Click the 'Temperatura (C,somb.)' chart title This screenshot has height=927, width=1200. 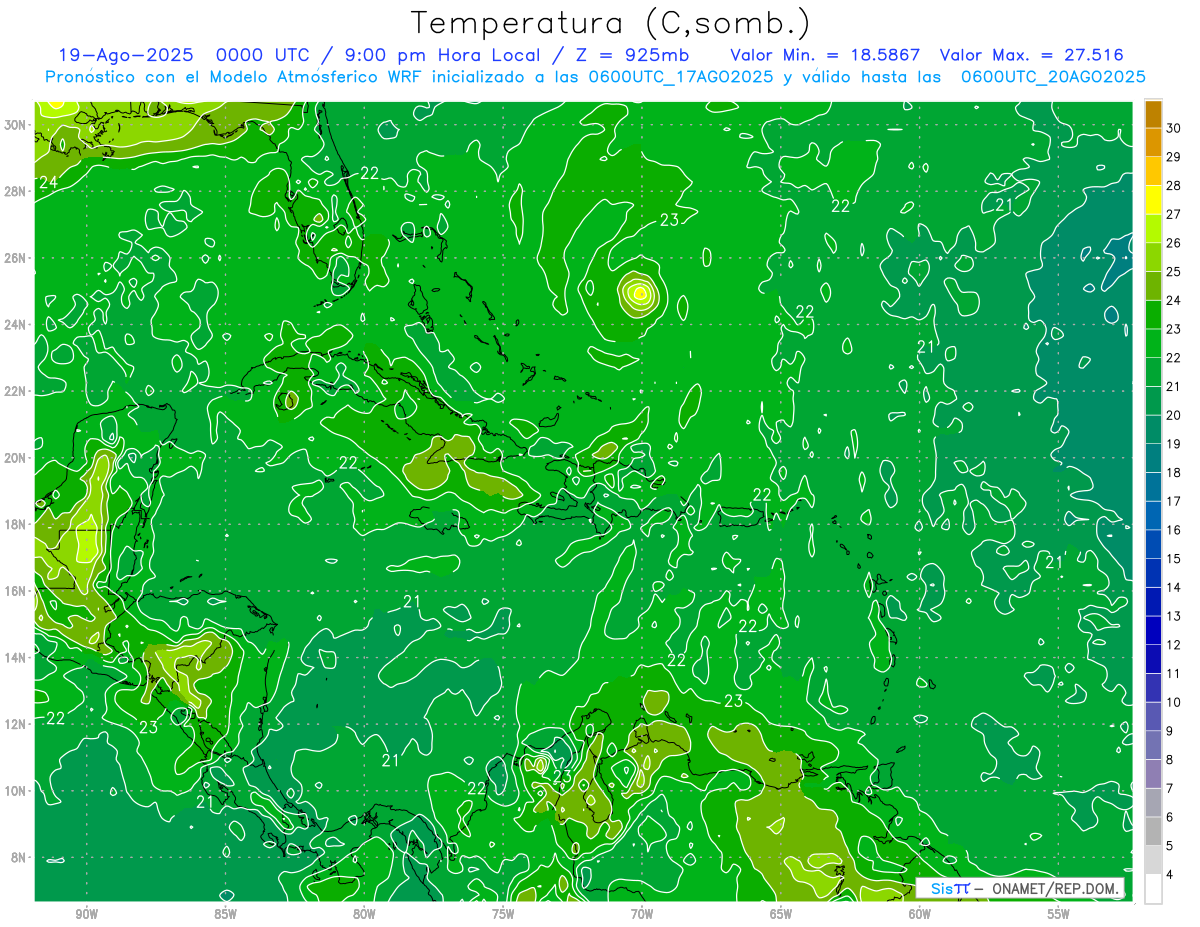tap(611, 24)
